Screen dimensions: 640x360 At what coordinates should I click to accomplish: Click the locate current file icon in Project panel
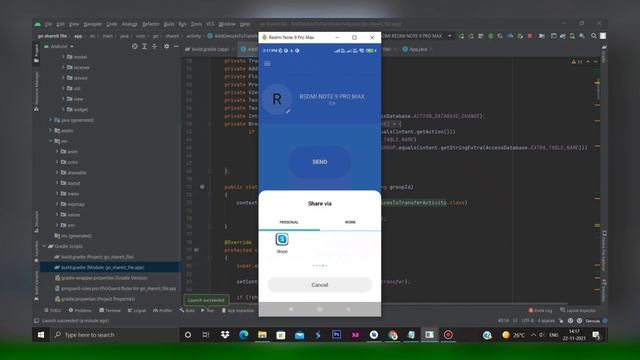tap(135, 47)
